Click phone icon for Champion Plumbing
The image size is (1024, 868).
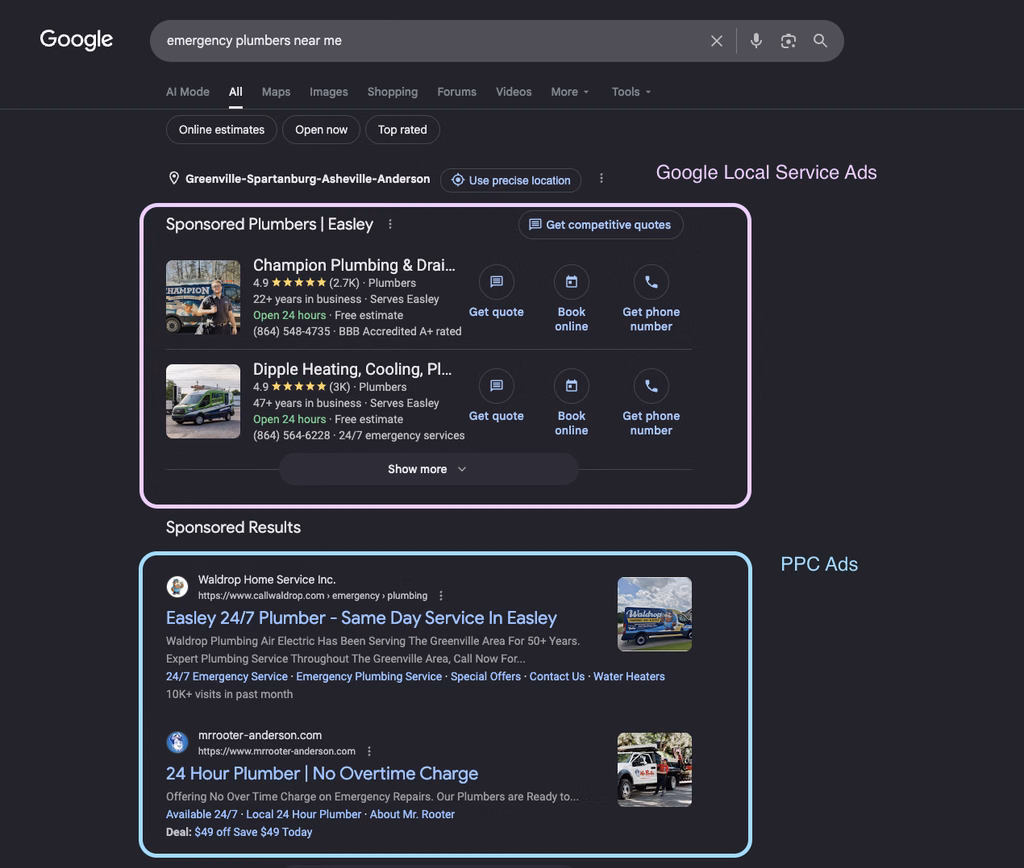(651, 281)
